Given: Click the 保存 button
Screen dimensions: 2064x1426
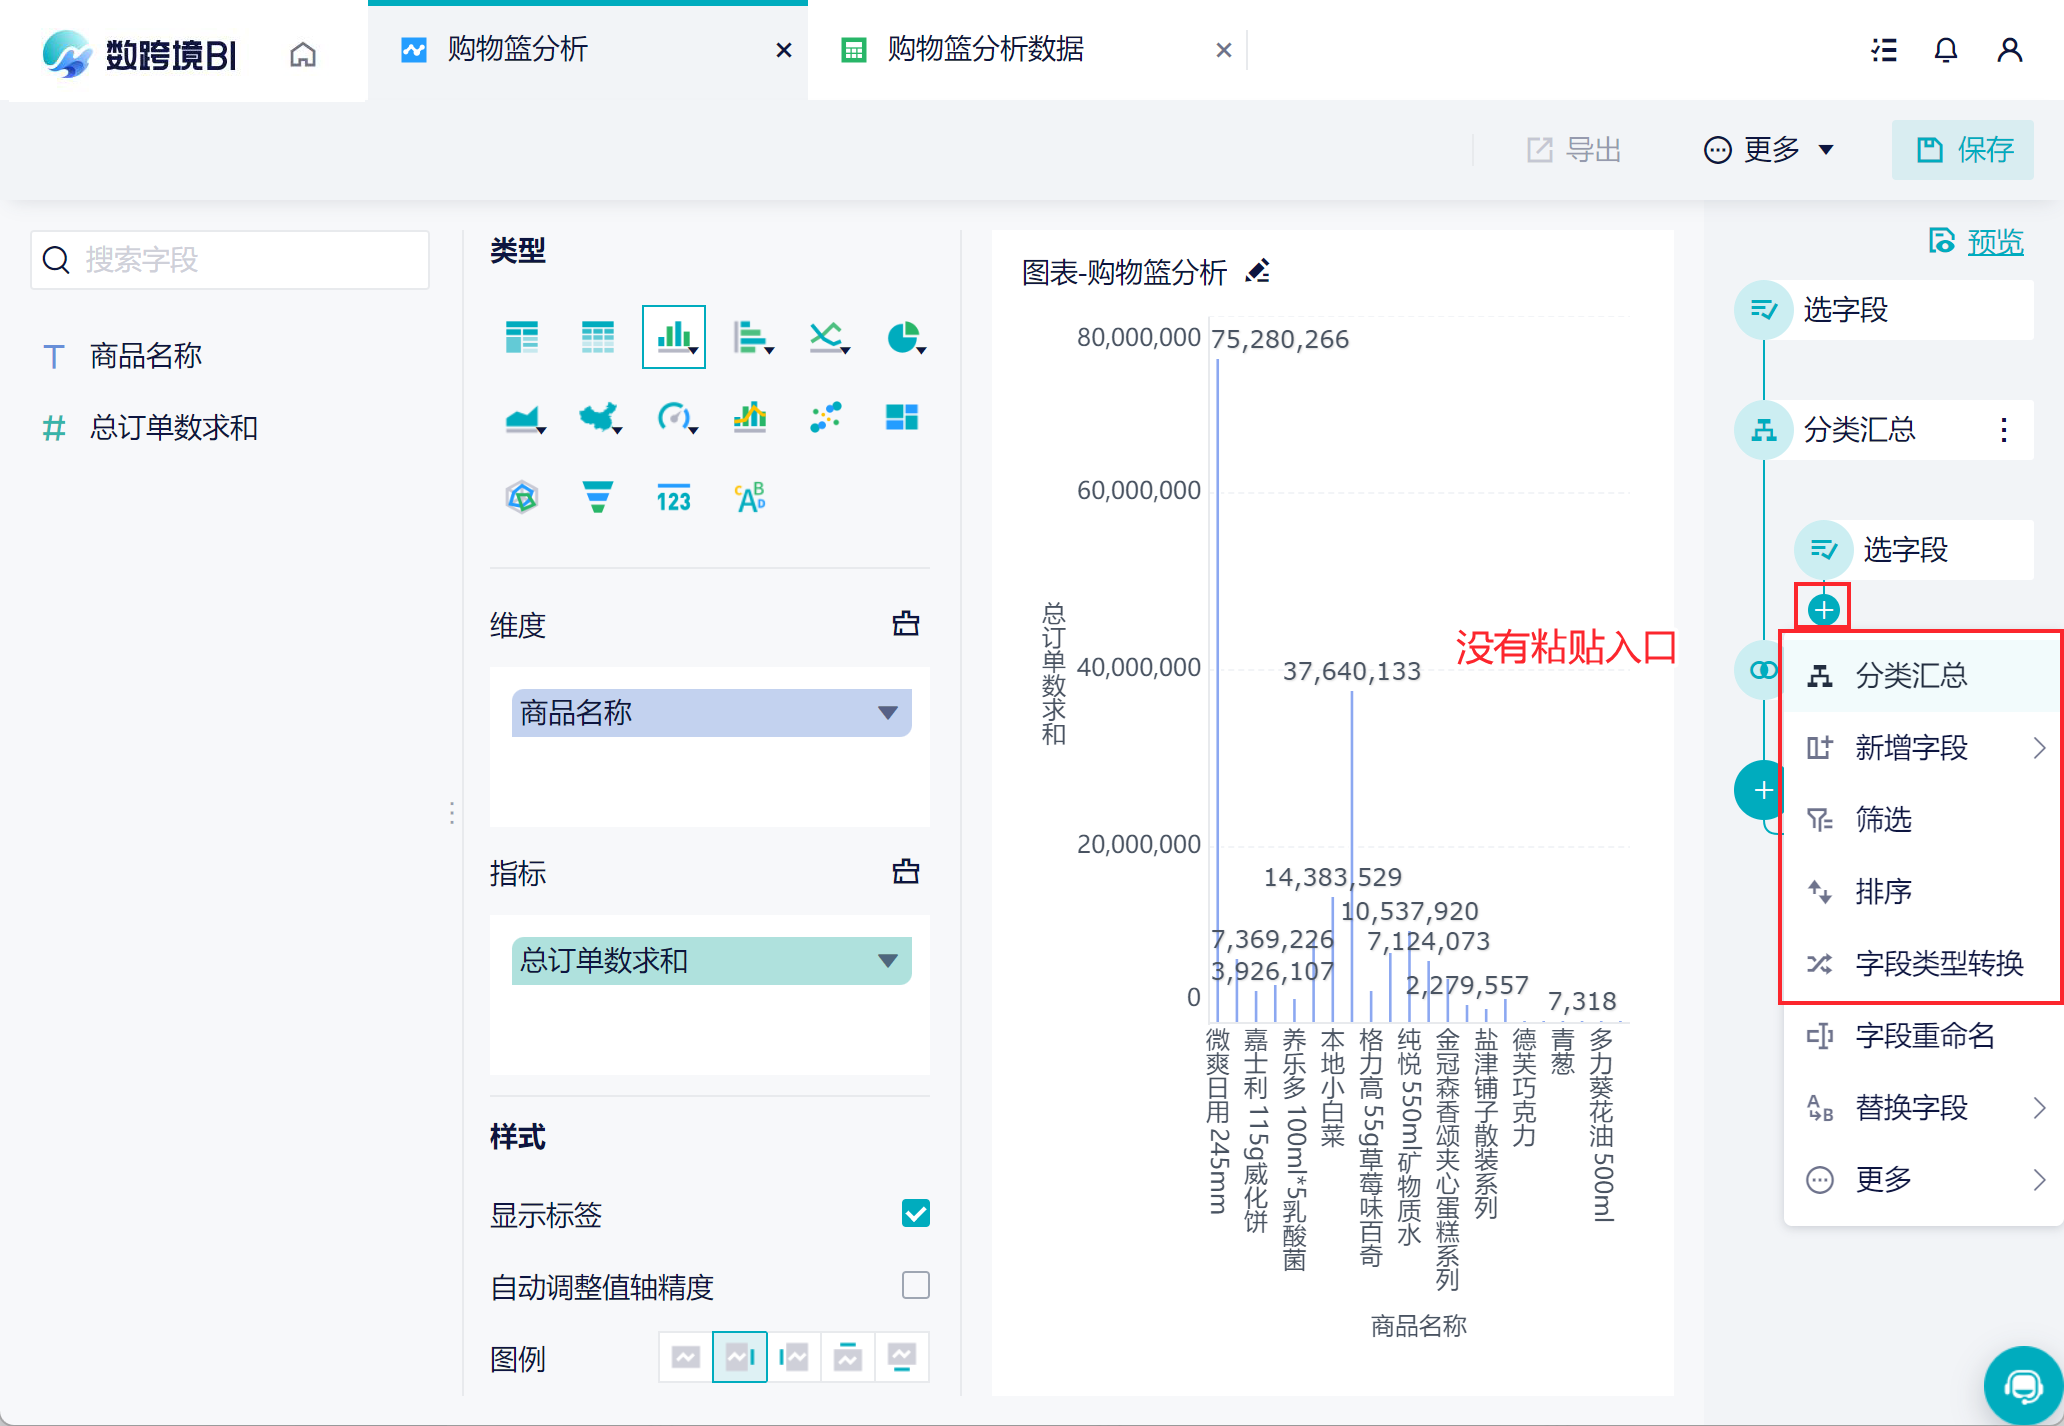Looking at the screenshot, I should click(x=1962, y=150).
